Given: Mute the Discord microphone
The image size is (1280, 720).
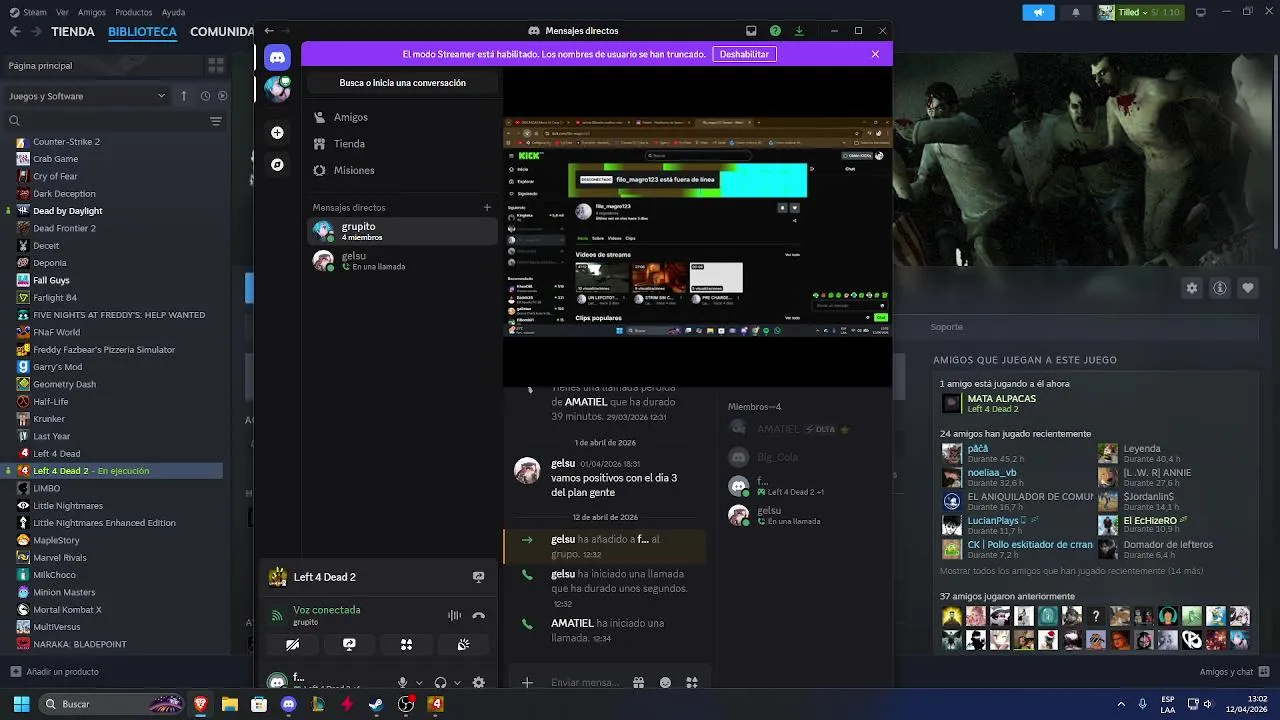Looking at the screenshot, I should 402,683.
